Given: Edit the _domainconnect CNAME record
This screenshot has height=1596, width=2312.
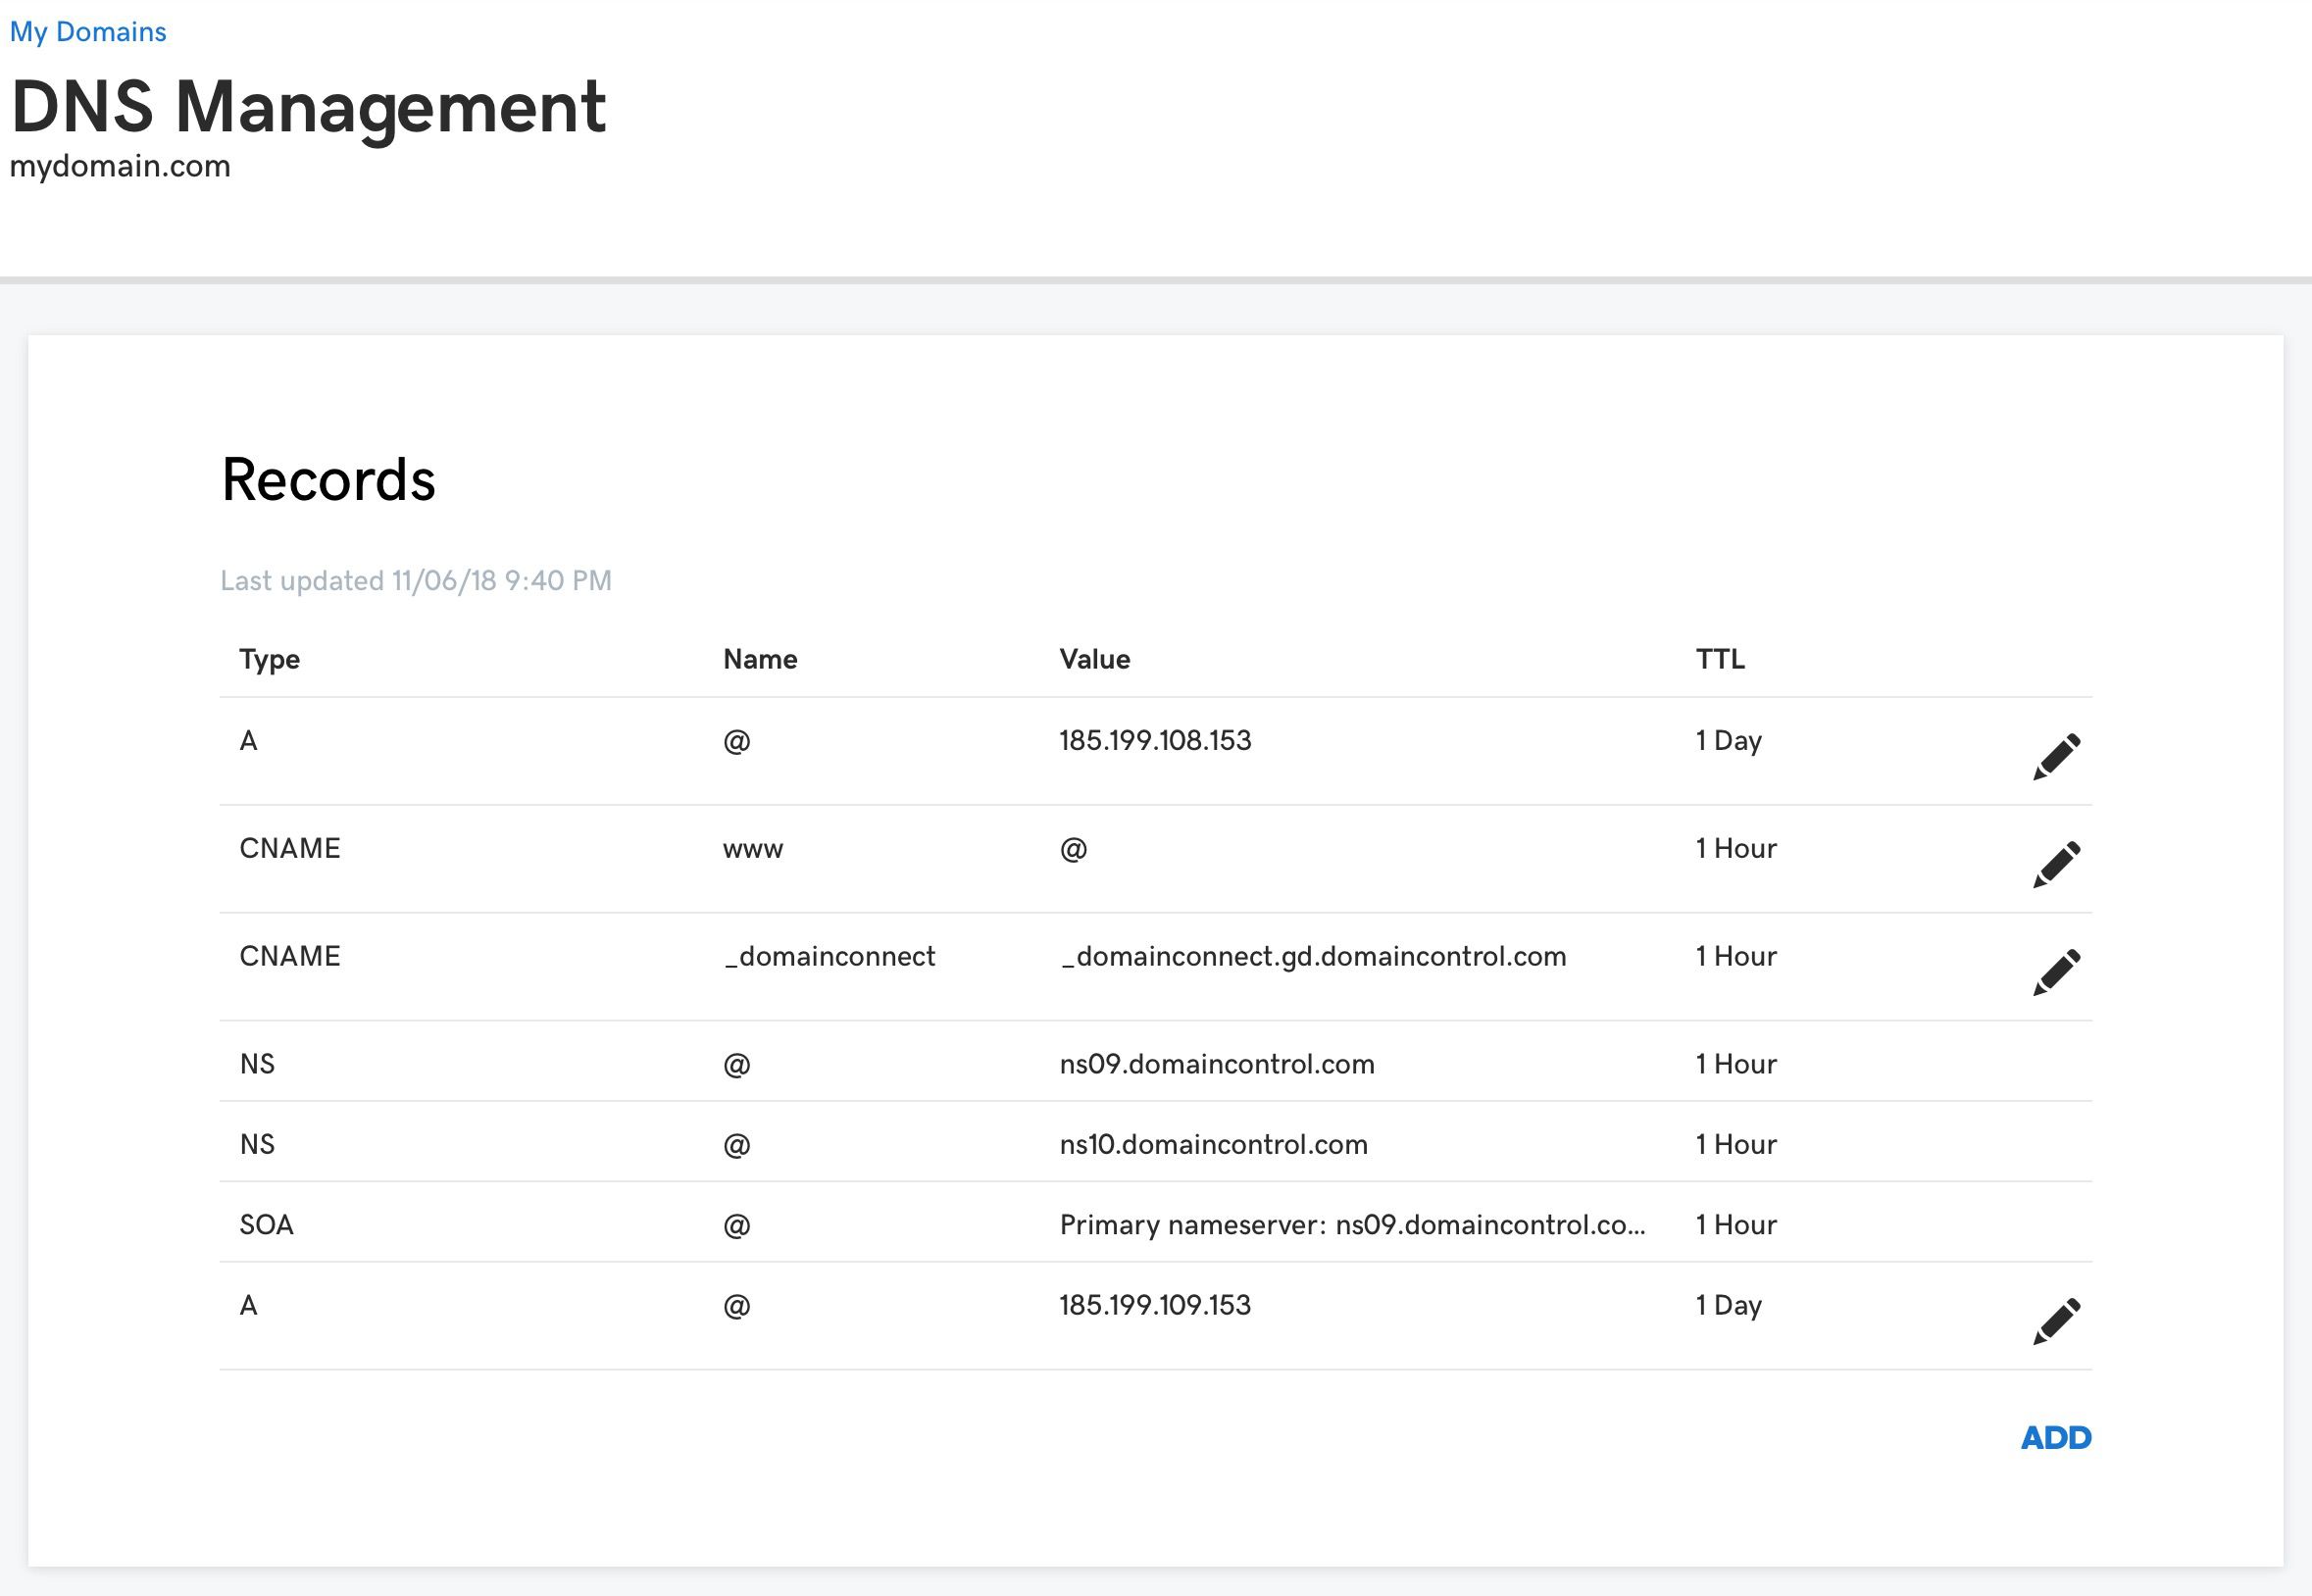Looking at the screenshot, I should [2056, 973].
